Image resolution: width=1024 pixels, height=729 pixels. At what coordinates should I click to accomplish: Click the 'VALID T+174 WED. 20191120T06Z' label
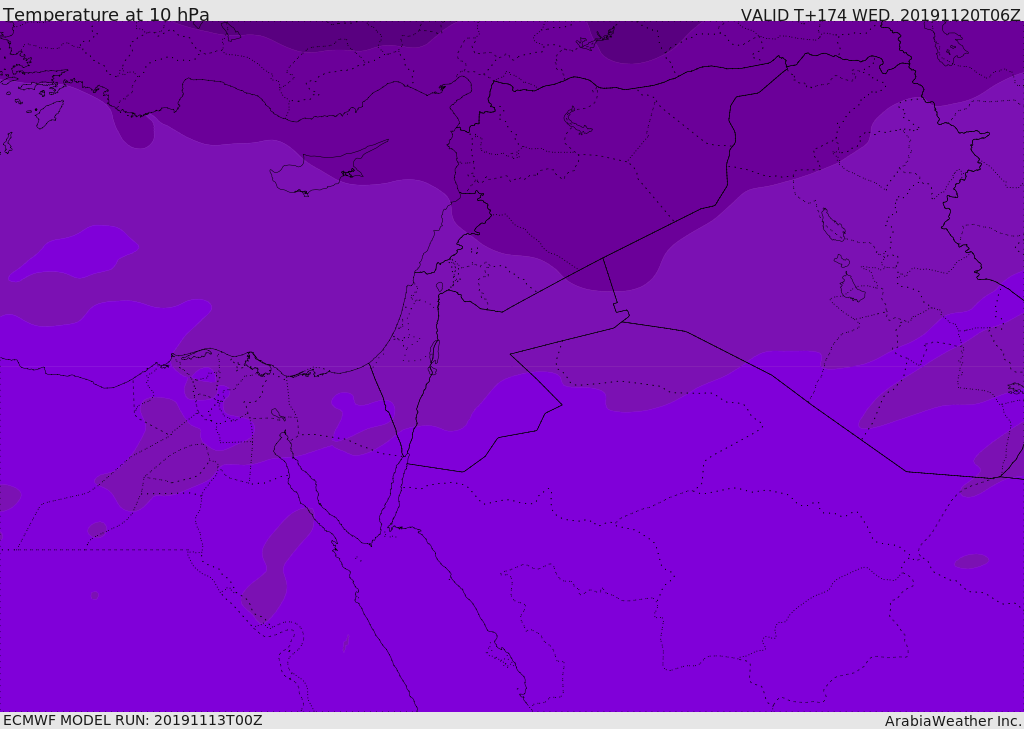[880, 14]
